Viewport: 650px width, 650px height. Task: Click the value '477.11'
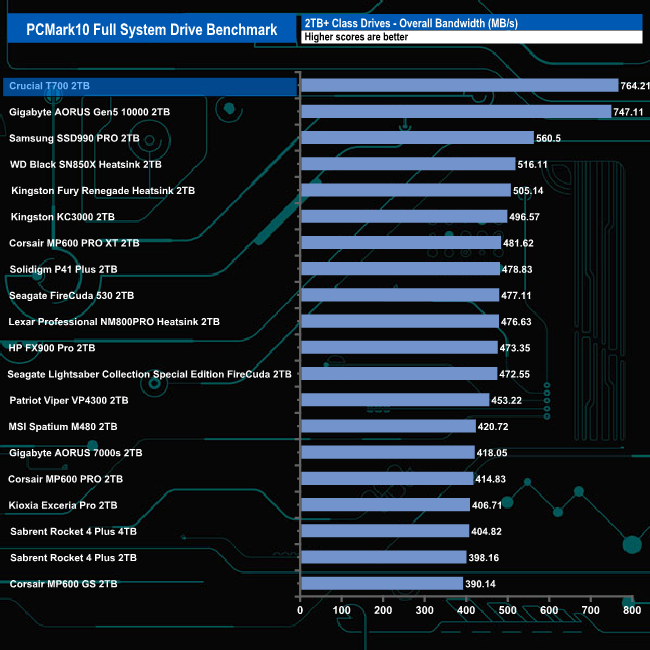(516, 296)
